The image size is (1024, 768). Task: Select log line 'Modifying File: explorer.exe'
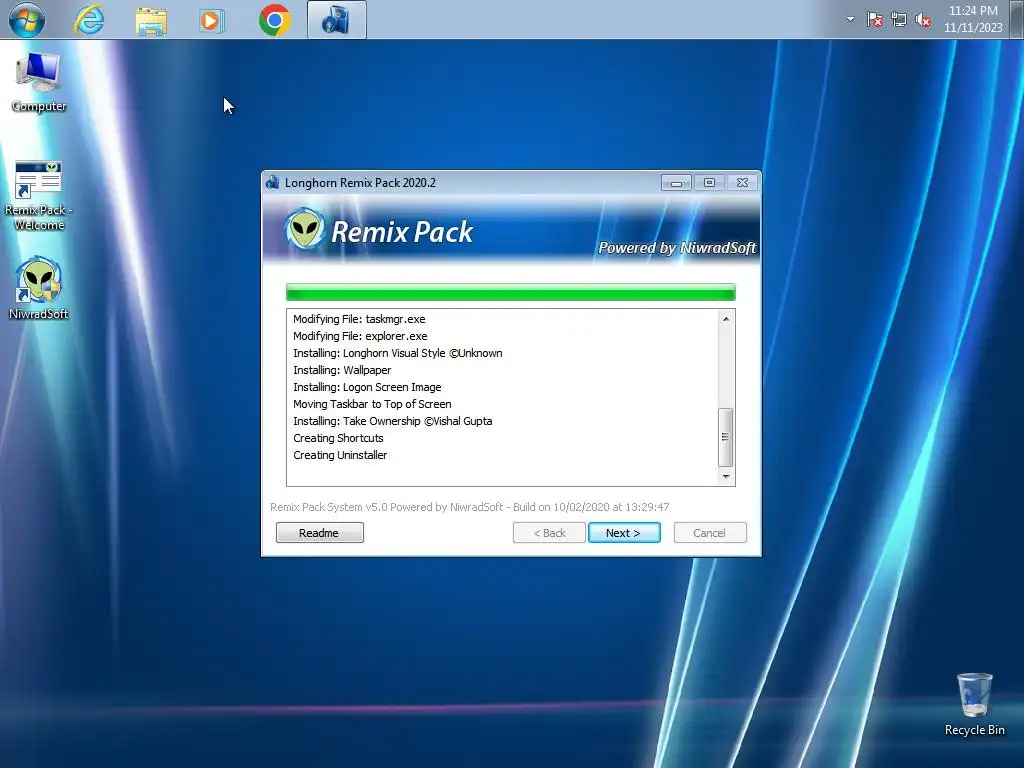(x=360, y=336)
